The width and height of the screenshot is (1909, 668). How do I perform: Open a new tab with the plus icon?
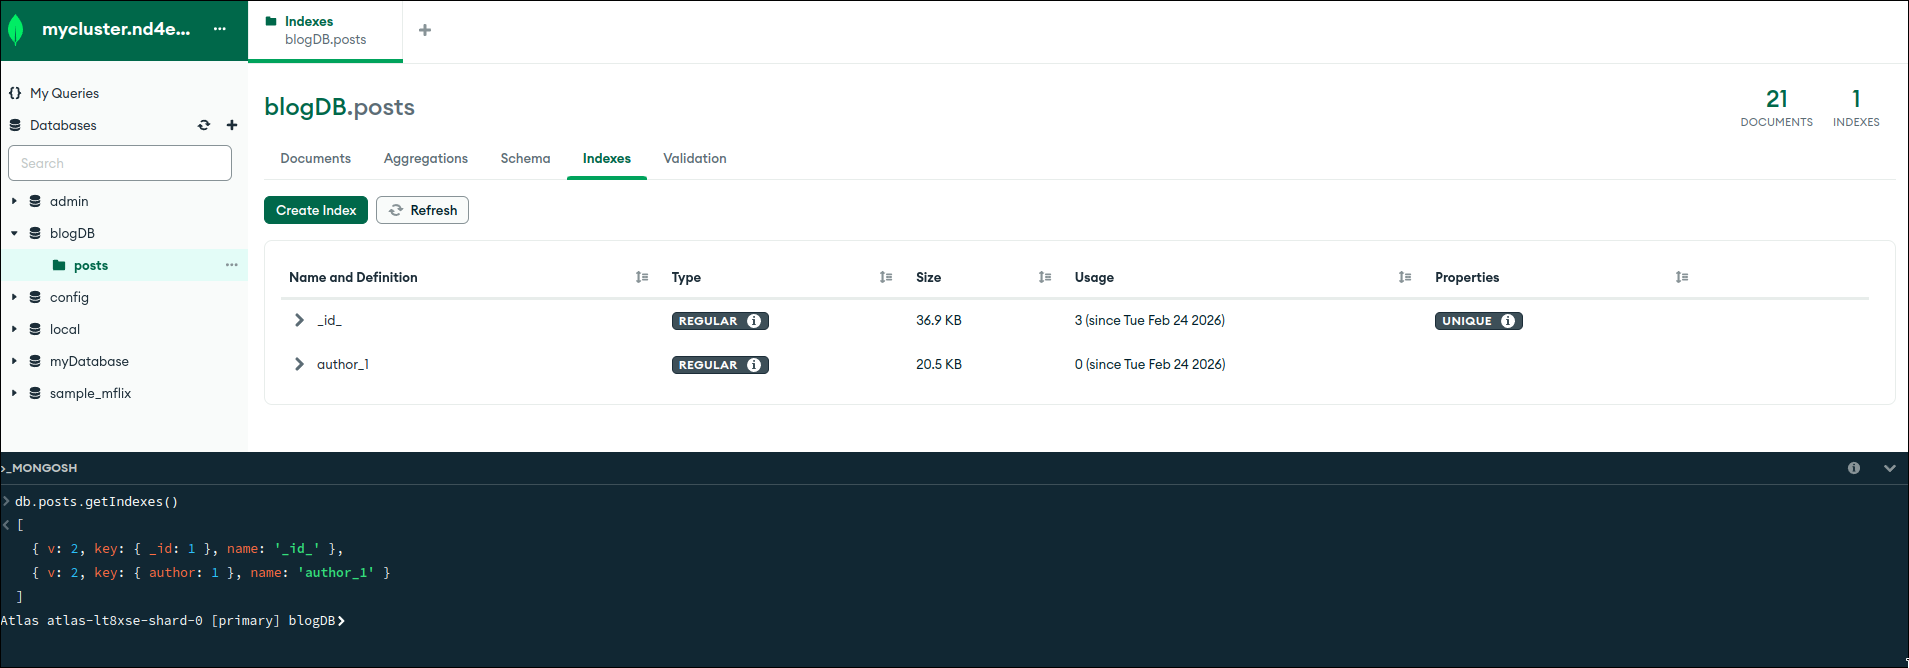(425, 30)
